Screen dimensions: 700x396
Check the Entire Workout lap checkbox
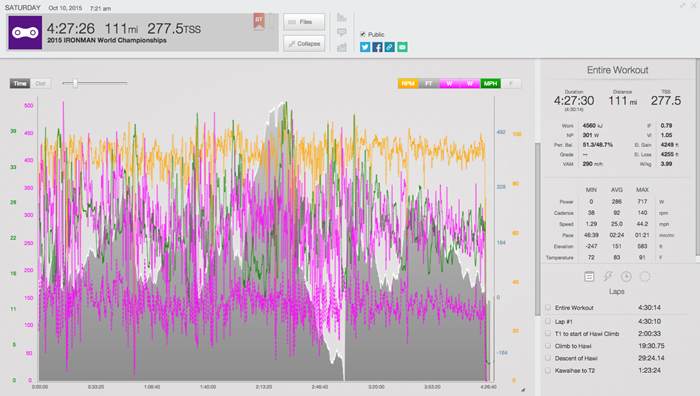point(548,307)
